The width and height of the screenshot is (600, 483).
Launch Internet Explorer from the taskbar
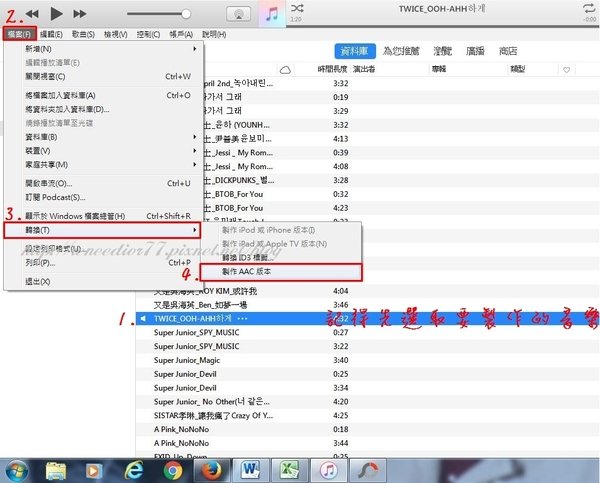[x=134, y=471]
